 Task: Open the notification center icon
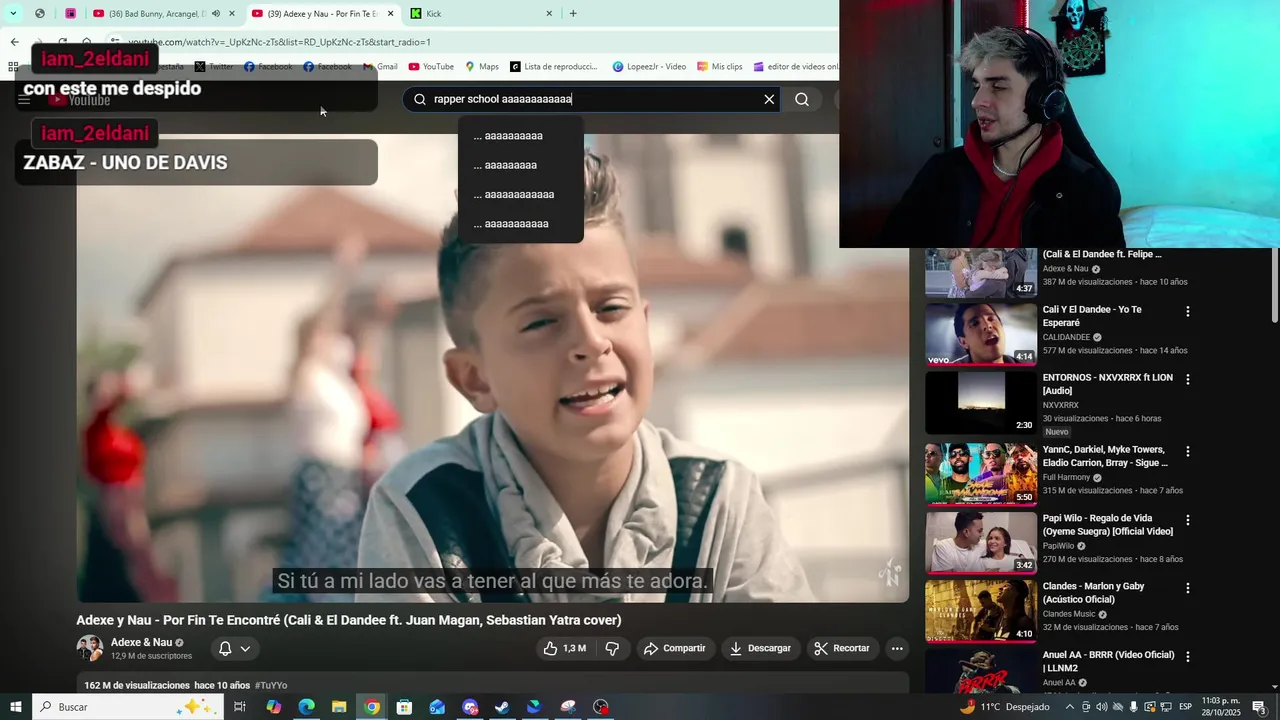click(1259, 707)
